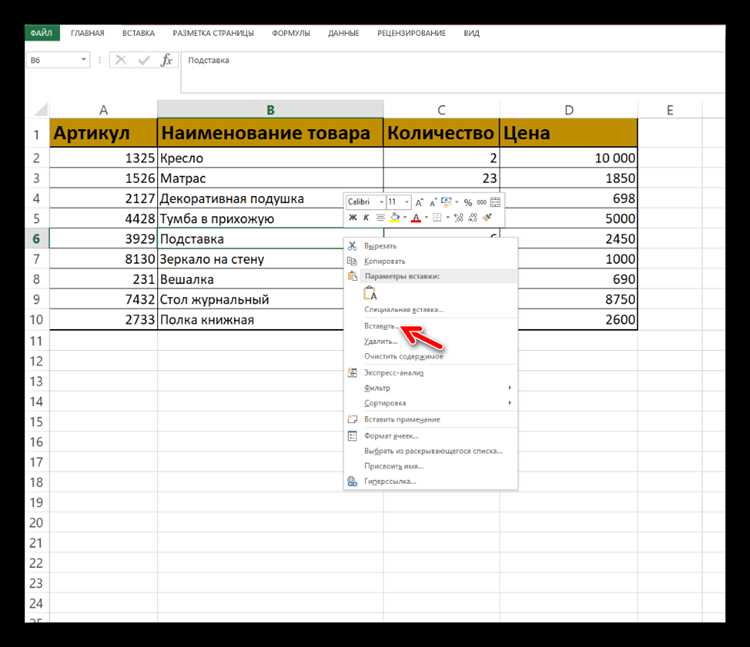Select row 6 header
This screenshot has height=647, width=750.
(x=37, y=239)
